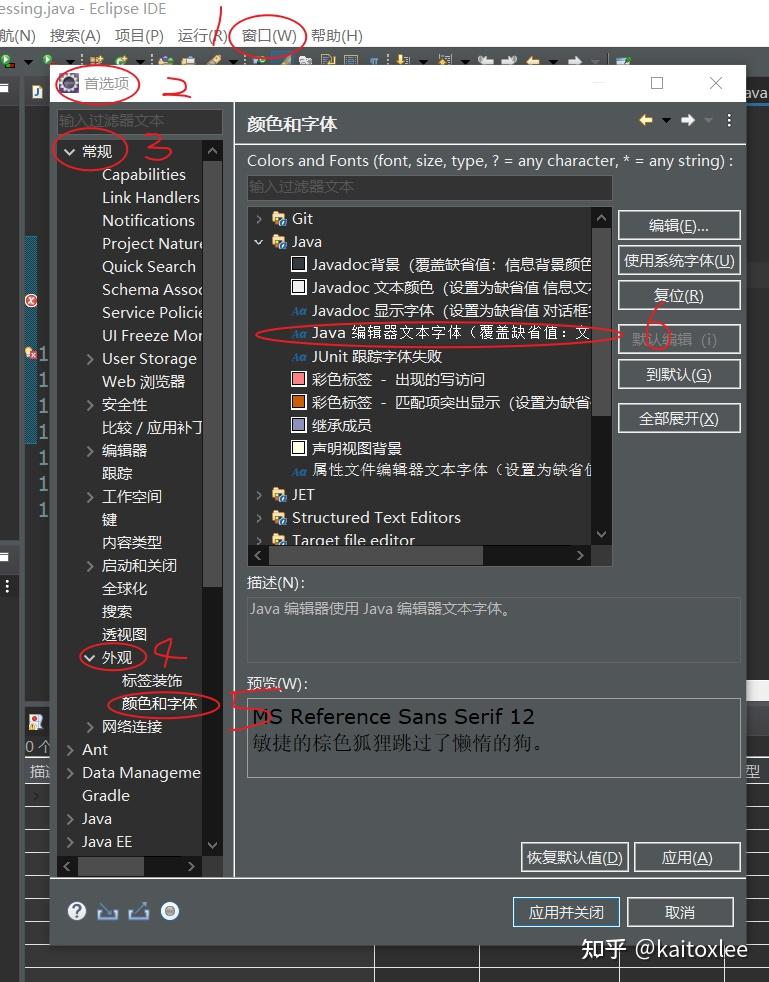Screen dimensions: 769x982
Task: Click the 全部展开(X) button
Action: pyautogui.click(x=679, y=418)
